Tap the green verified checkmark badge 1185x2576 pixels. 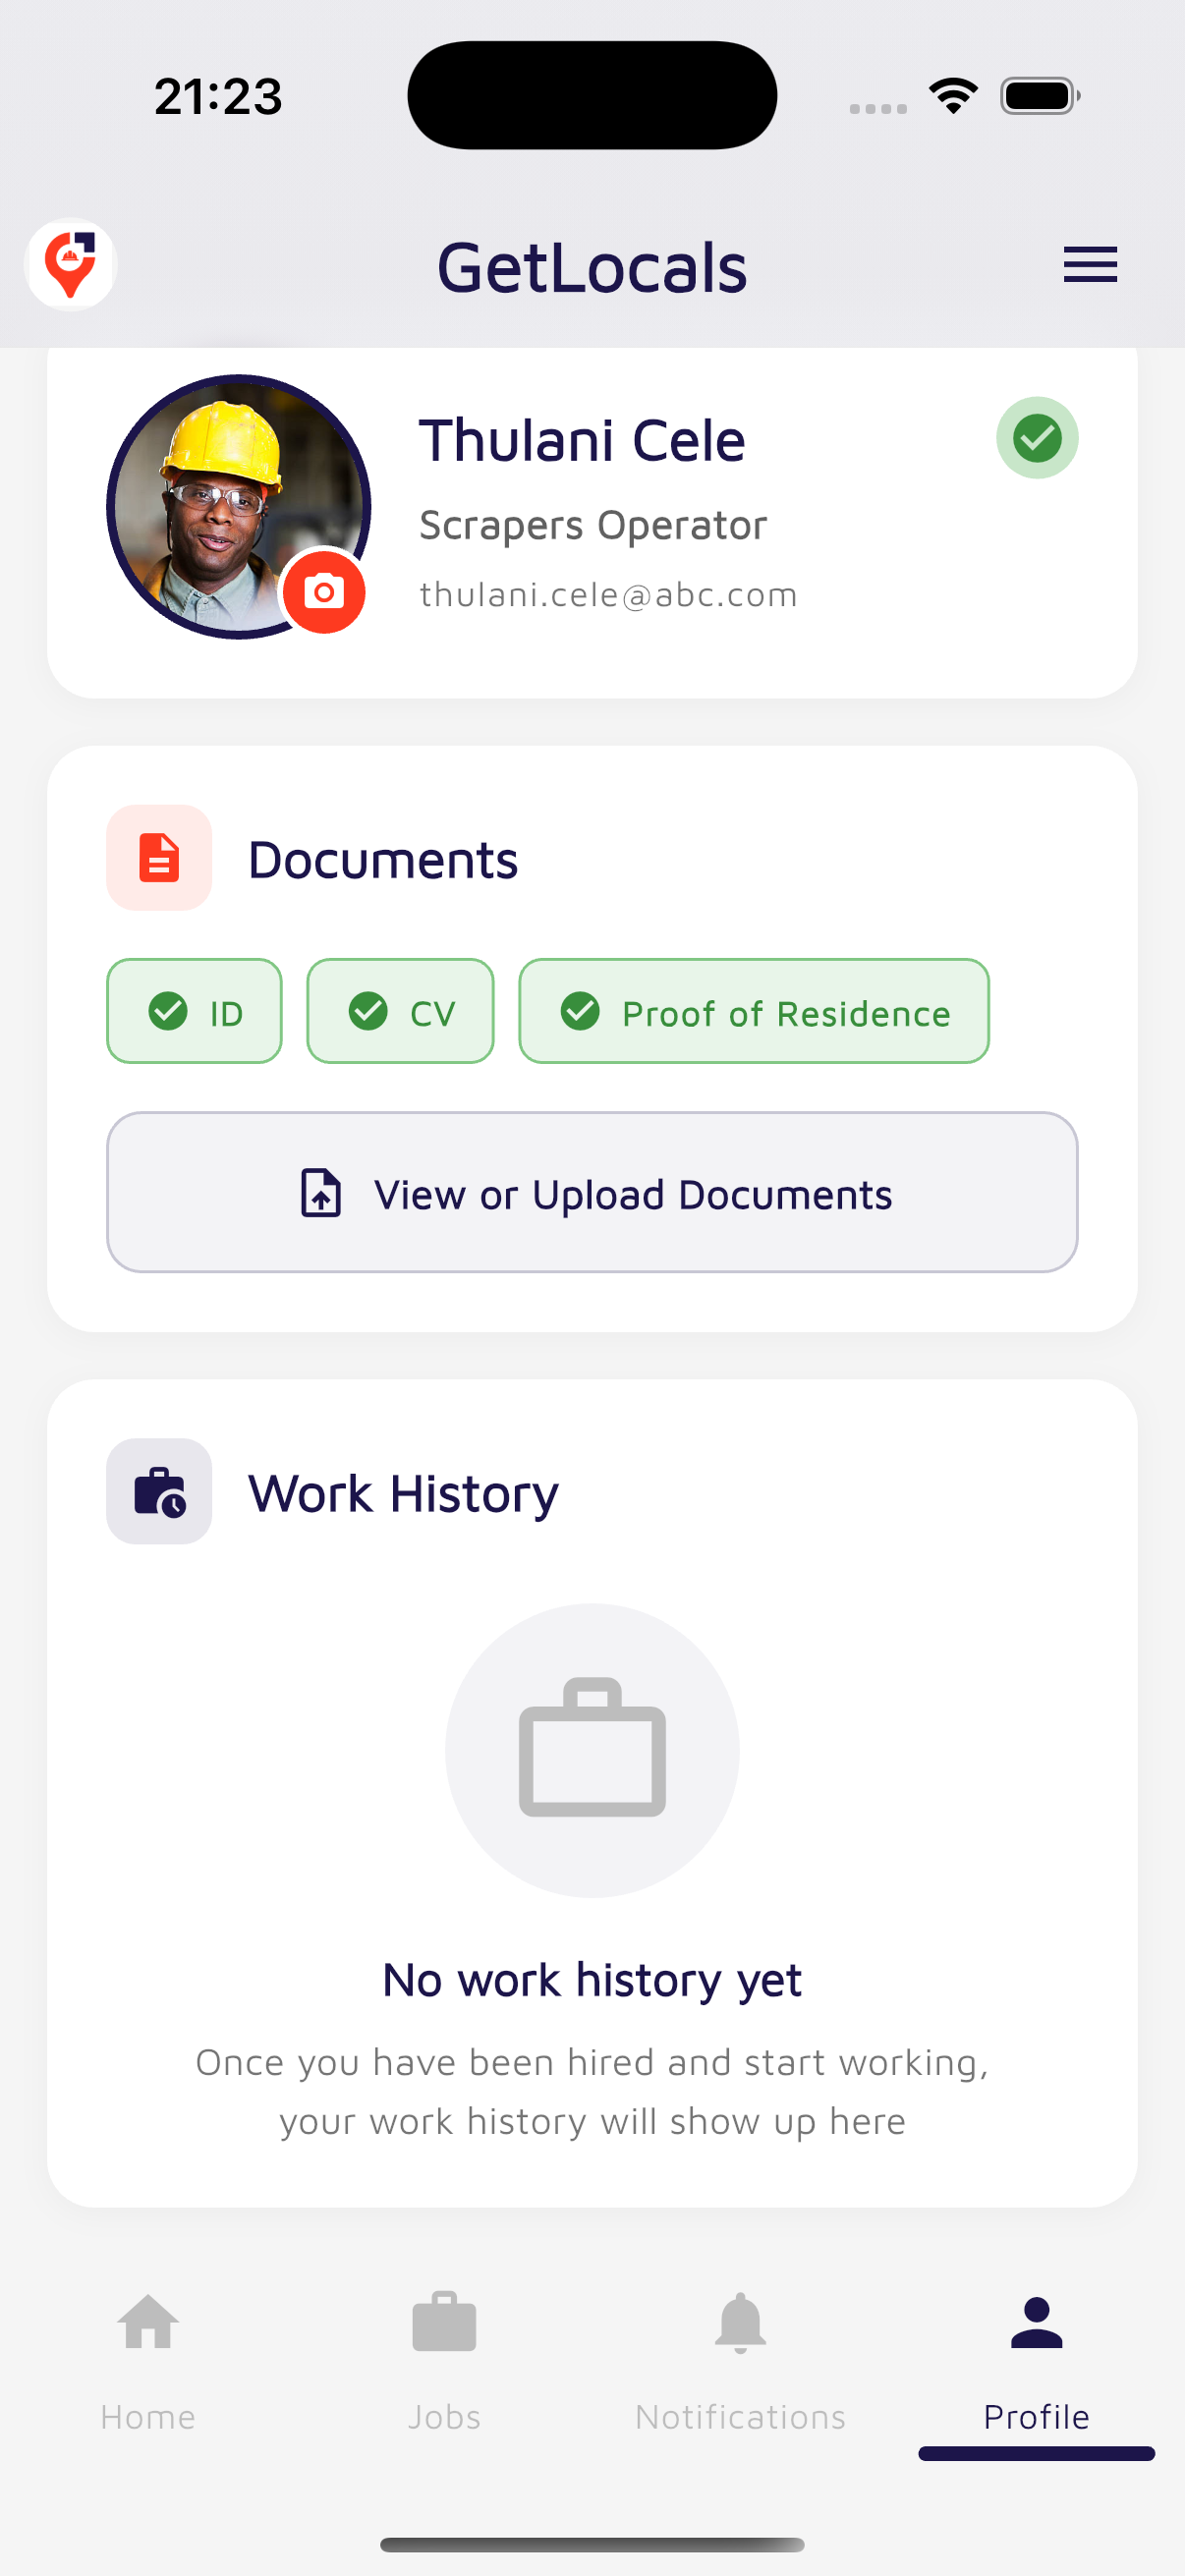pyautogui.click(x=1036, y=438)
